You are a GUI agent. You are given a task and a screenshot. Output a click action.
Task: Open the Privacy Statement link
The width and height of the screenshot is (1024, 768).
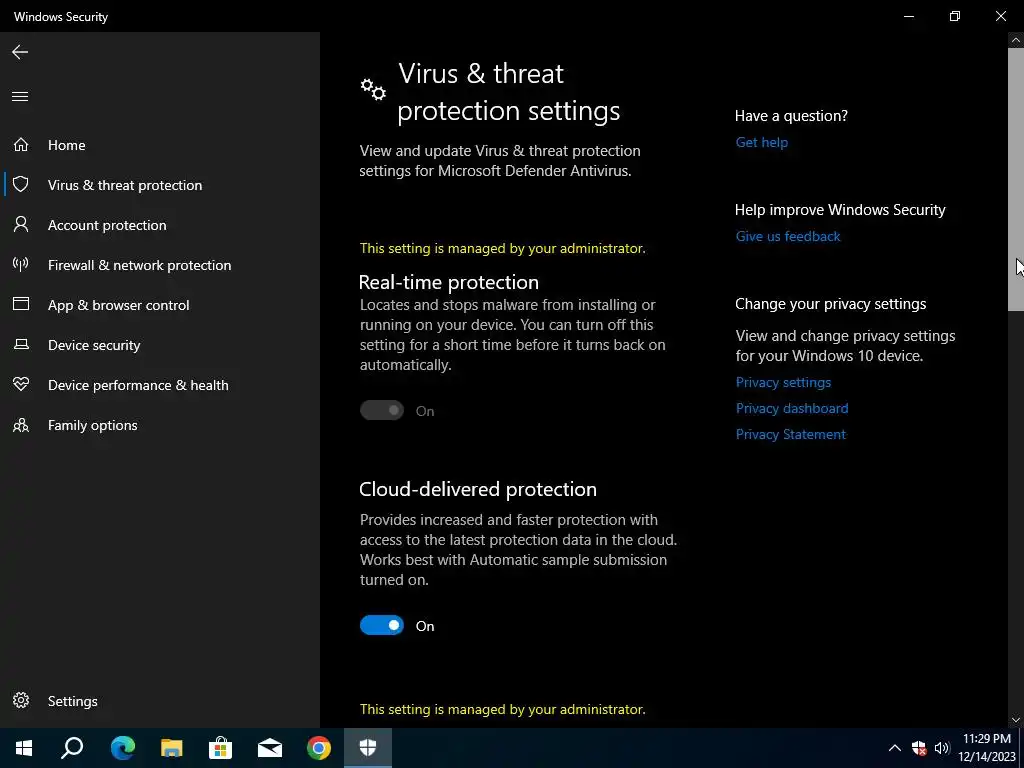click(790, 434)
